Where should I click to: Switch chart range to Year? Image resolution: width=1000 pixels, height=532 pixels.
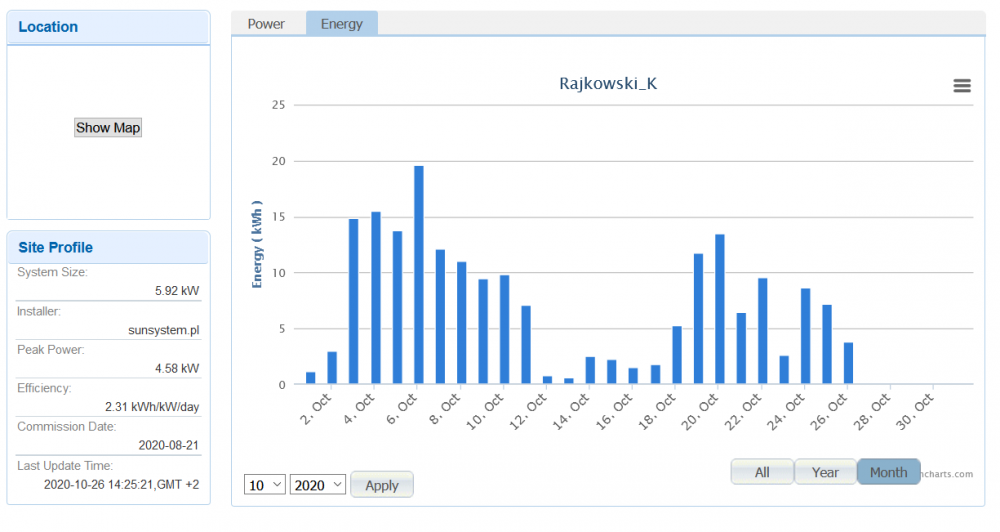(825, 472)
